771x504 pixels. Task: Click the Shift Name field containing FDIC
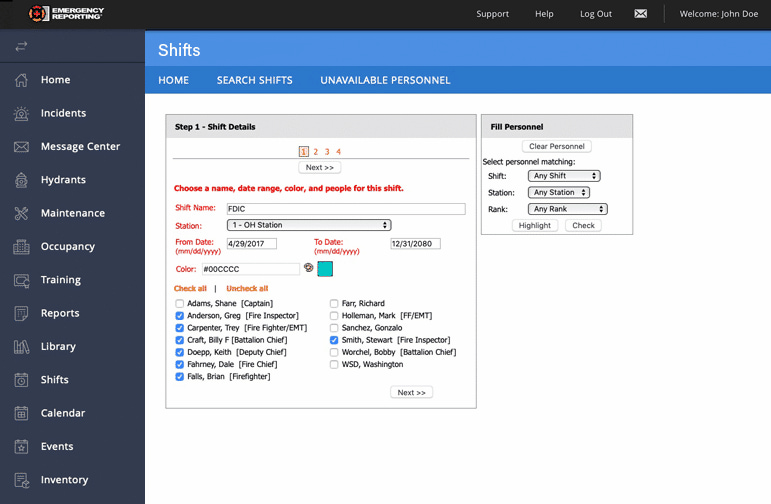coord(346,209)
